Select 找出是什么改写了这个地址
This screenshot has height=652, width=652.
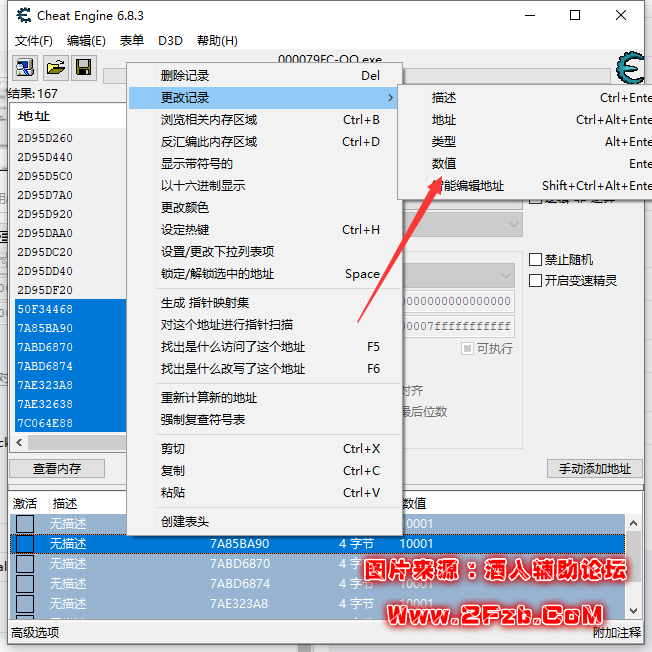264,369
